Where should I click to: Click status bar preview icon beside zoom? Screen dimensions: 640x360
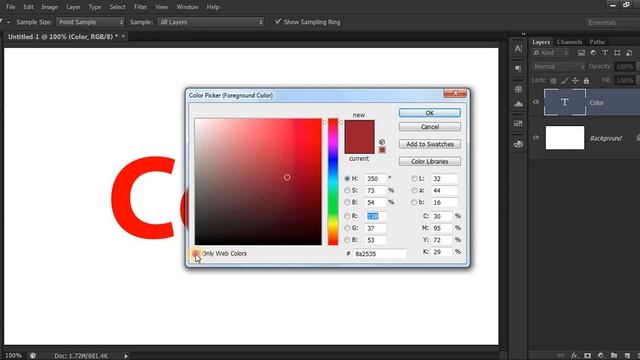coord(33,356)
